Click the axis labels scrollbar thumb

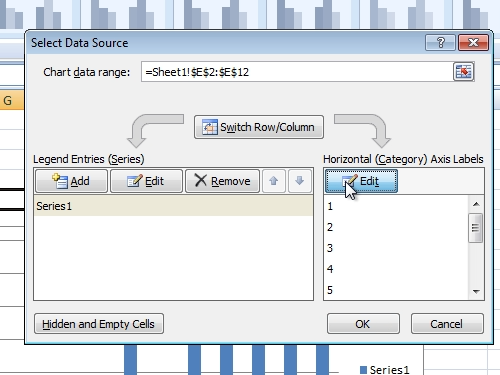[x=475, y=228]
